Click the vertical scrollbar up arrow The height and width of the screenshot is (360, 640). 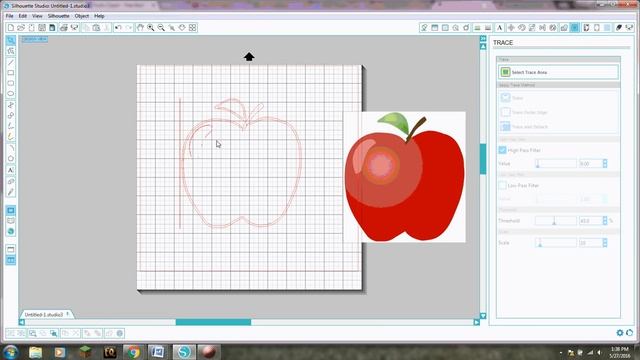pyautogui.click(x=483, y=47)
